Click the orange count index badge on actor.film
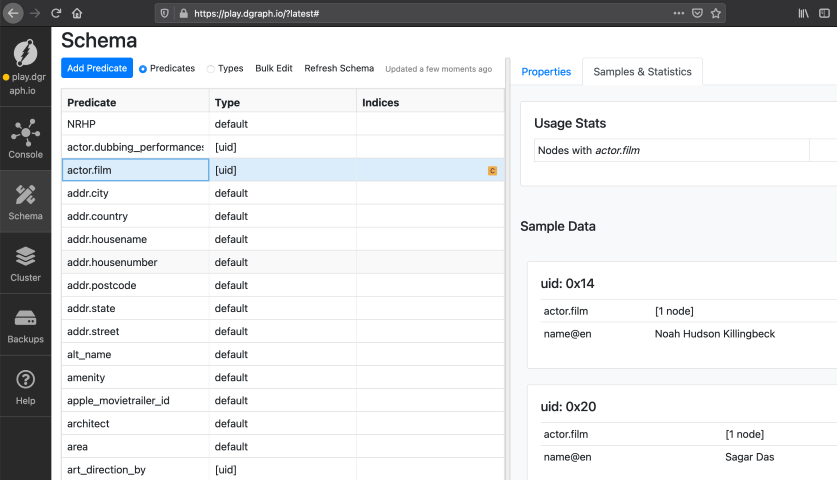The height and width of the screenshot is (480, 837). point(492,171)
